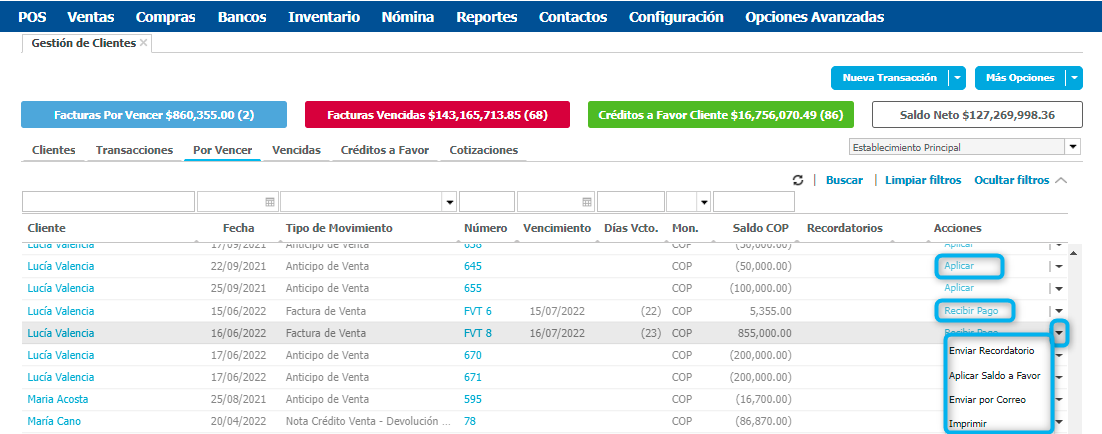Switch to the Vencidas tab
Viewport: 1102px width, 434px height.
click(x=296, y=150)
